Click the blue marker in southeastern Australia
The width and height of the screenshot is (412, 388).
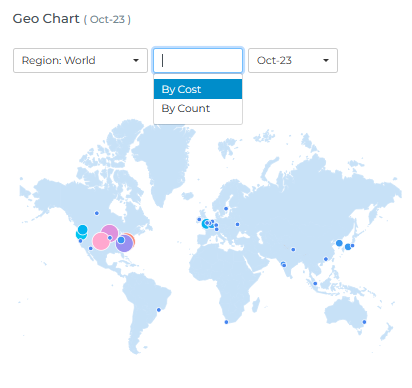(x=364, y=322)
